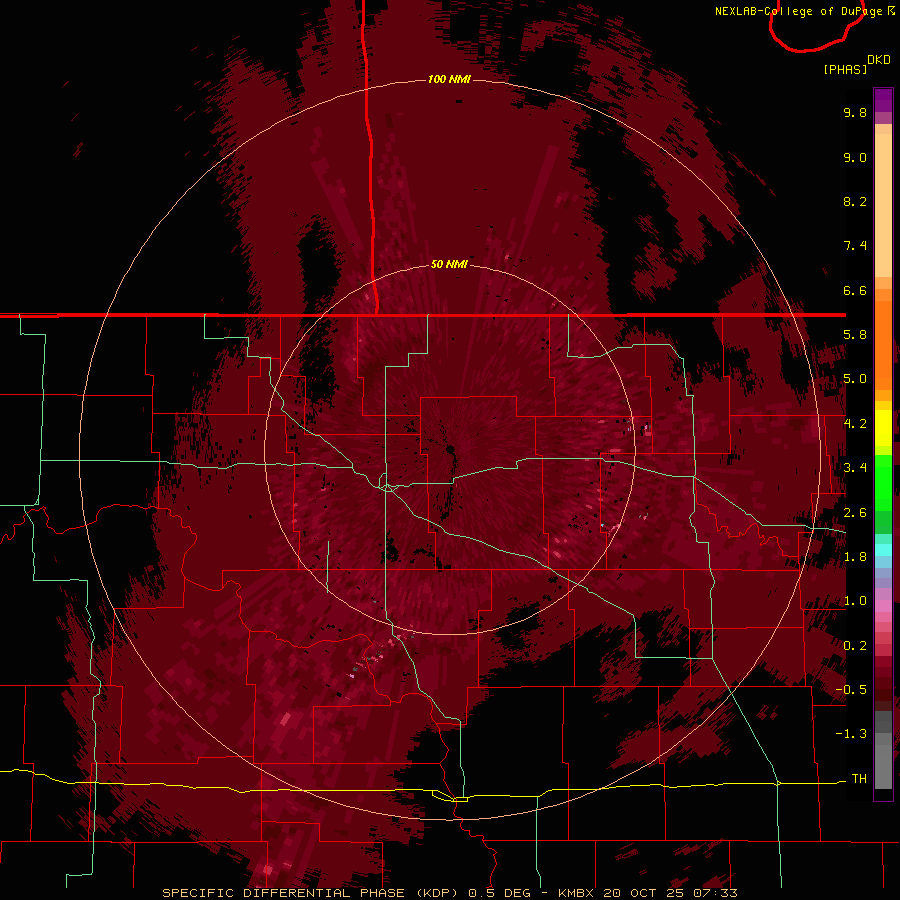Click the [PHAS] legend unit label

click(x=845, y=69)
